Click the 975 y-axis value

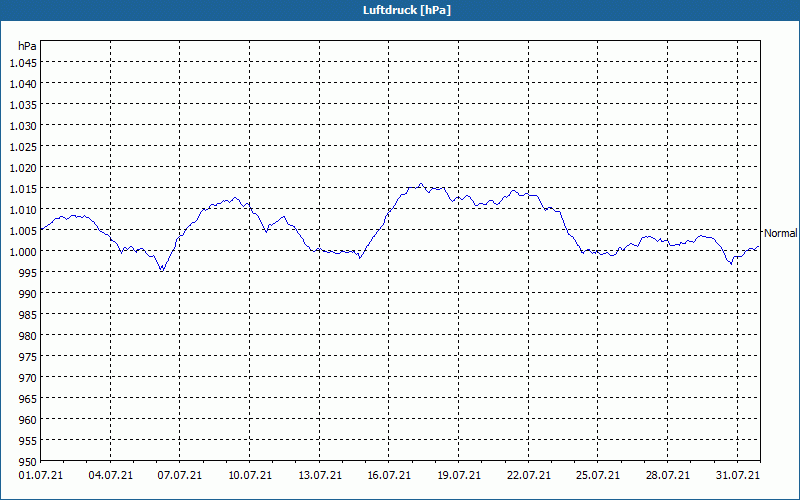[x=28, y=357]
